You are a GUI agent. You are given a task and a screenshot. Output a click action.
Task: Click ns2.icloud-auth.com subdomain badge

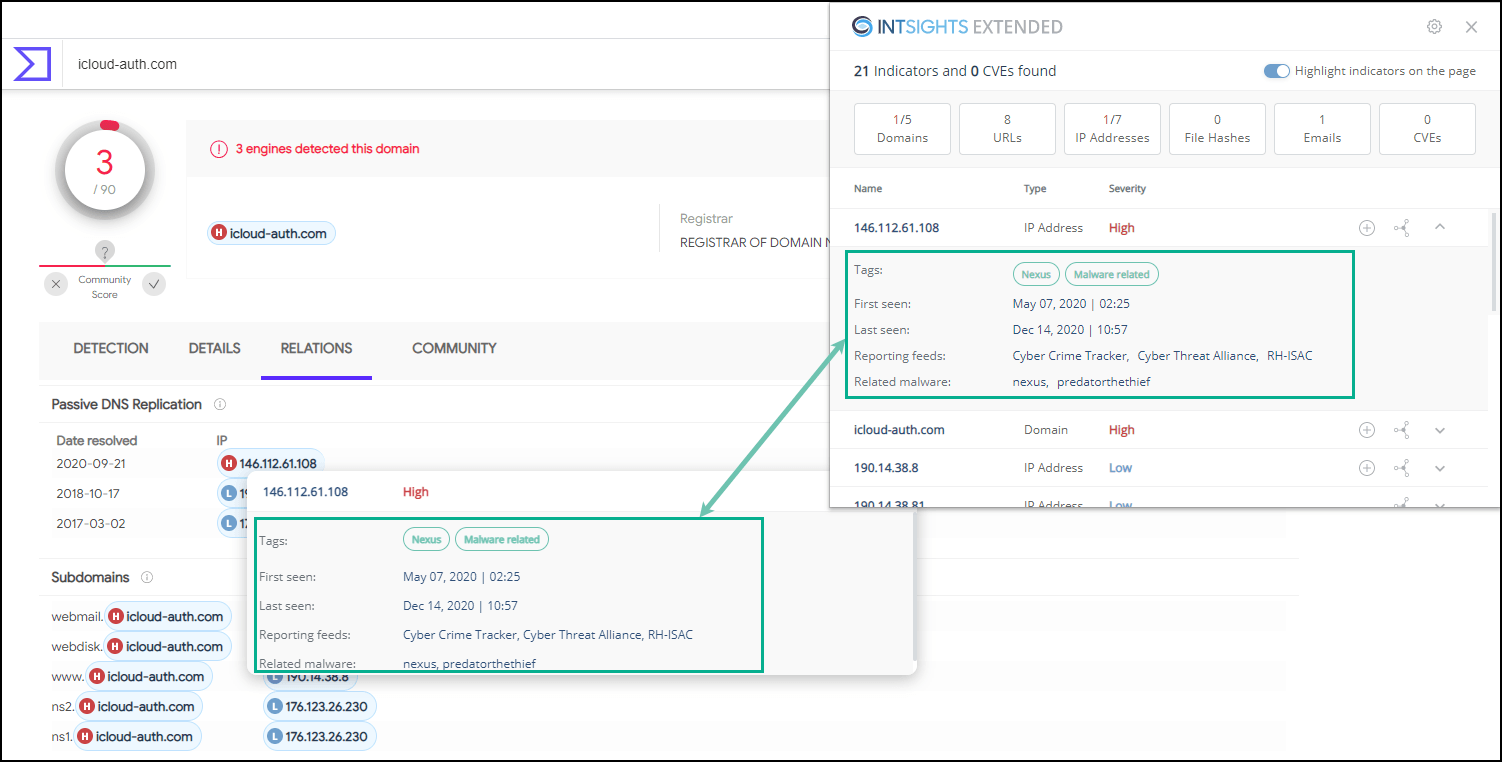click(139, 707)
